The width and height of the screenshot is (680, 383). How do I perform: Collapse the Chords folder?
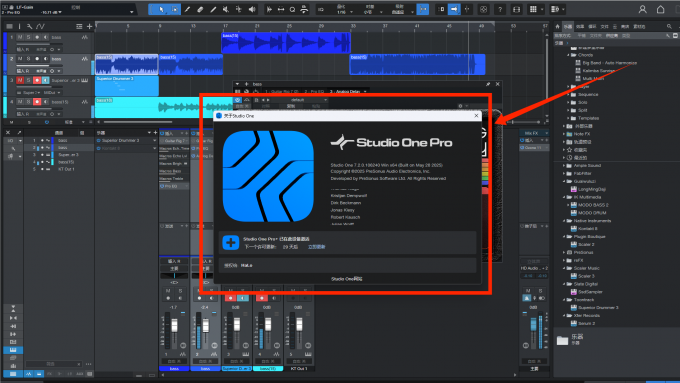tap(568, 55)
